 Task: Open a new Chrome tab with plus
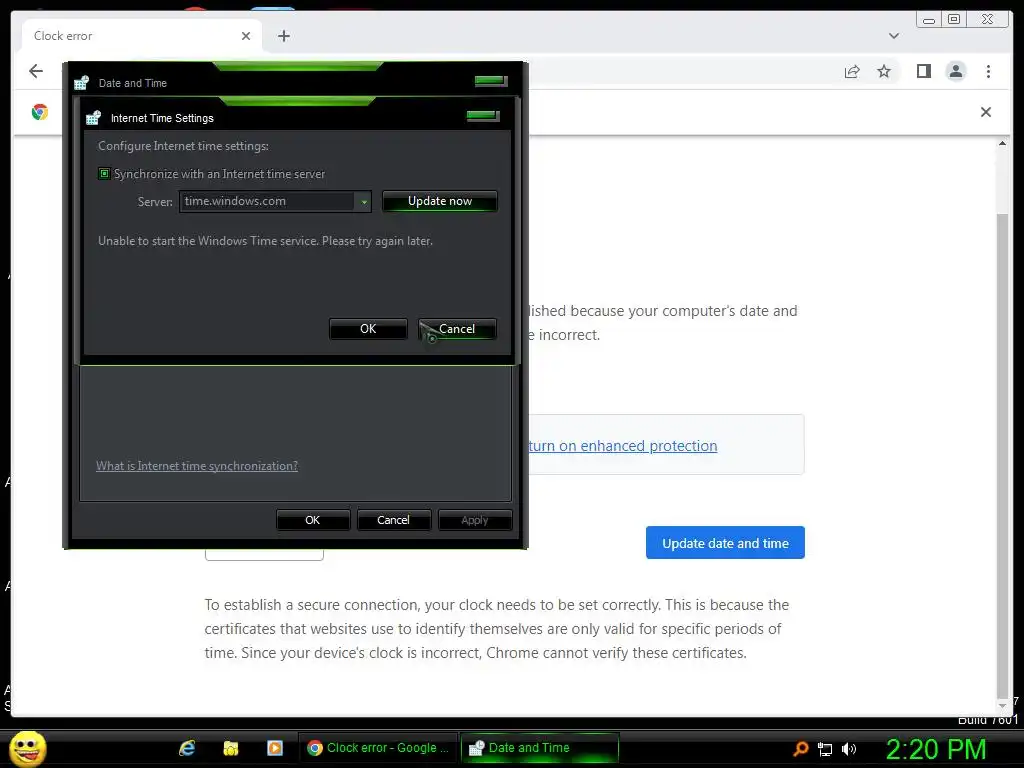click(x=283, y=36)
